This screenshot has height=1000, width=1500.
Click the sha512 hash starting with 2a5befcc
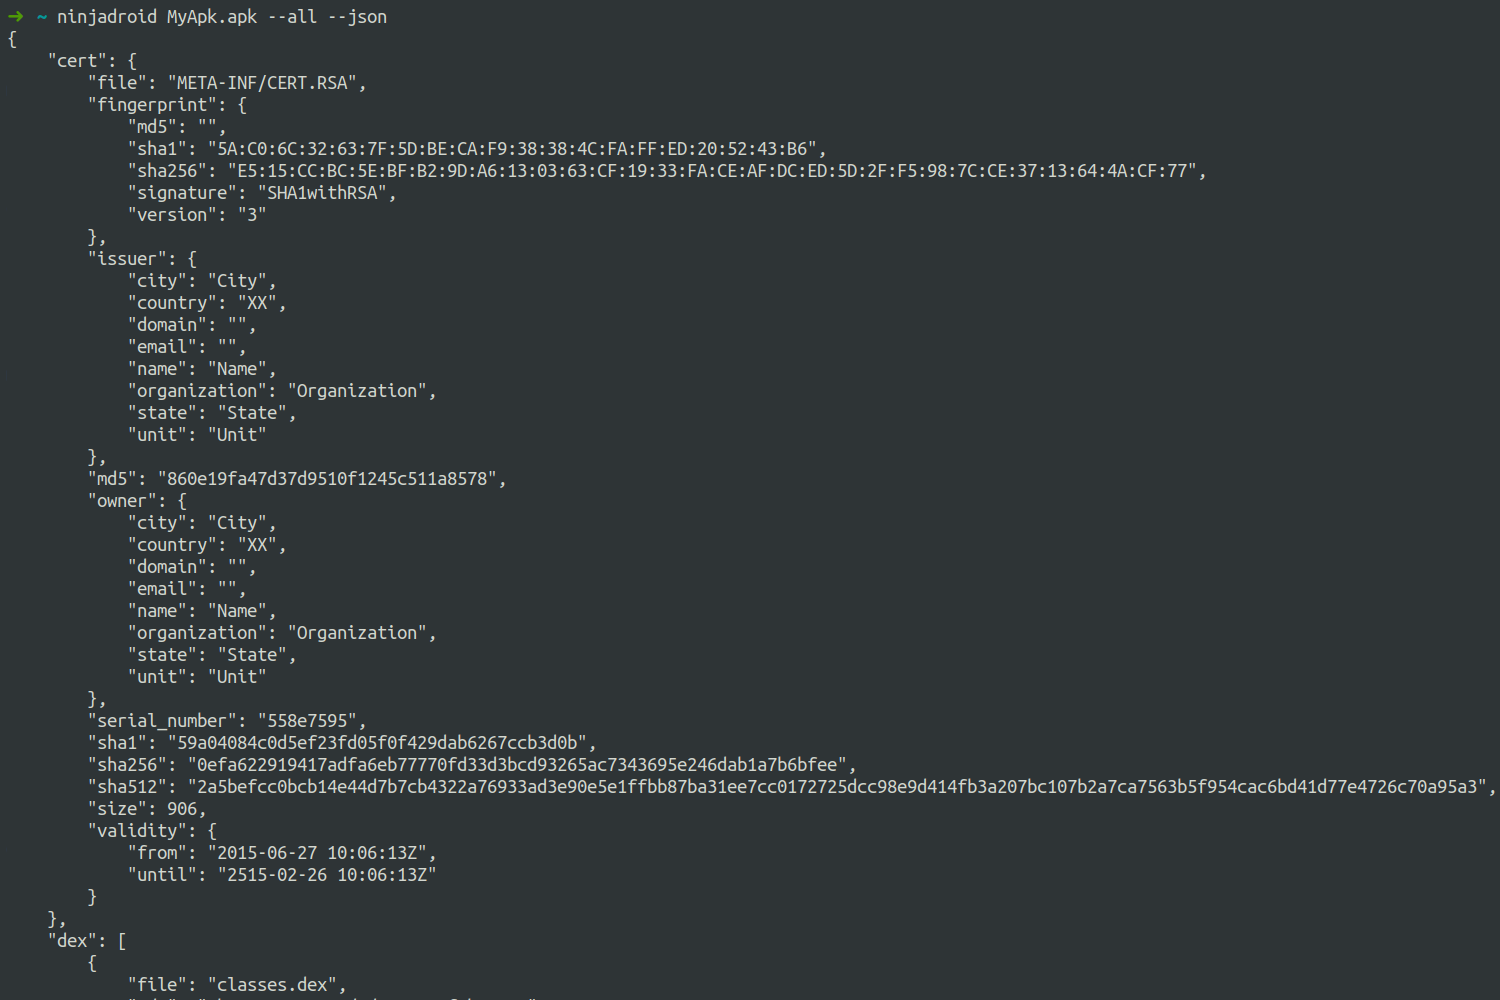[x=837, y=787]
